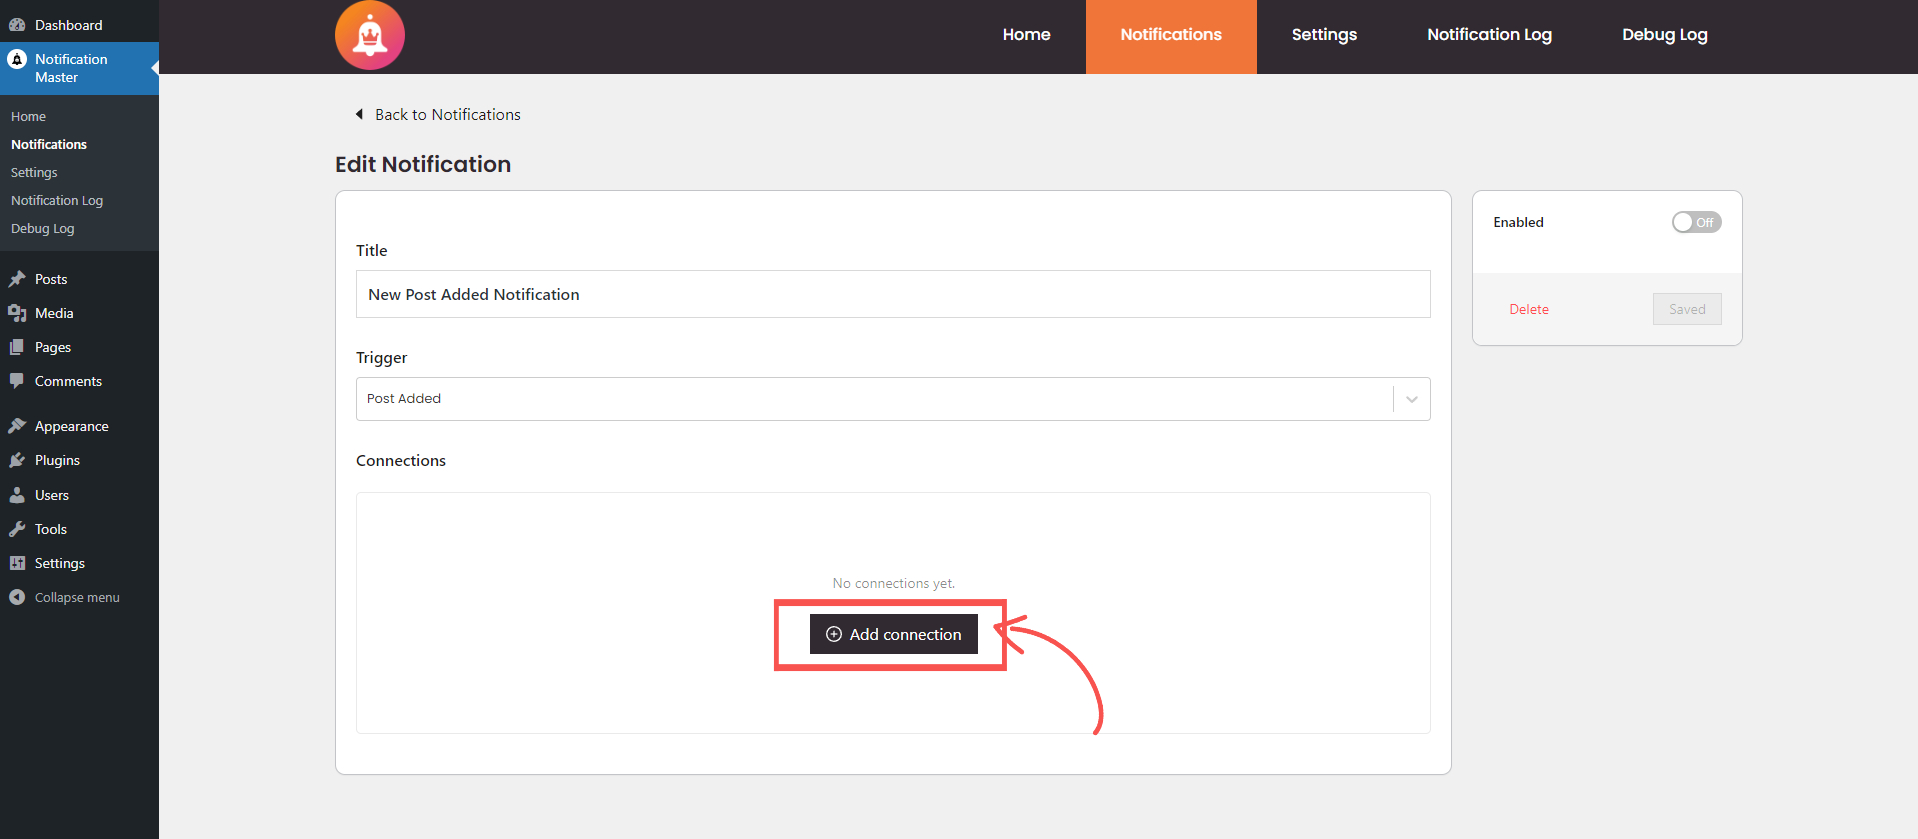
Task: Open the Plugins menu item
Action: tap(79, 460)
